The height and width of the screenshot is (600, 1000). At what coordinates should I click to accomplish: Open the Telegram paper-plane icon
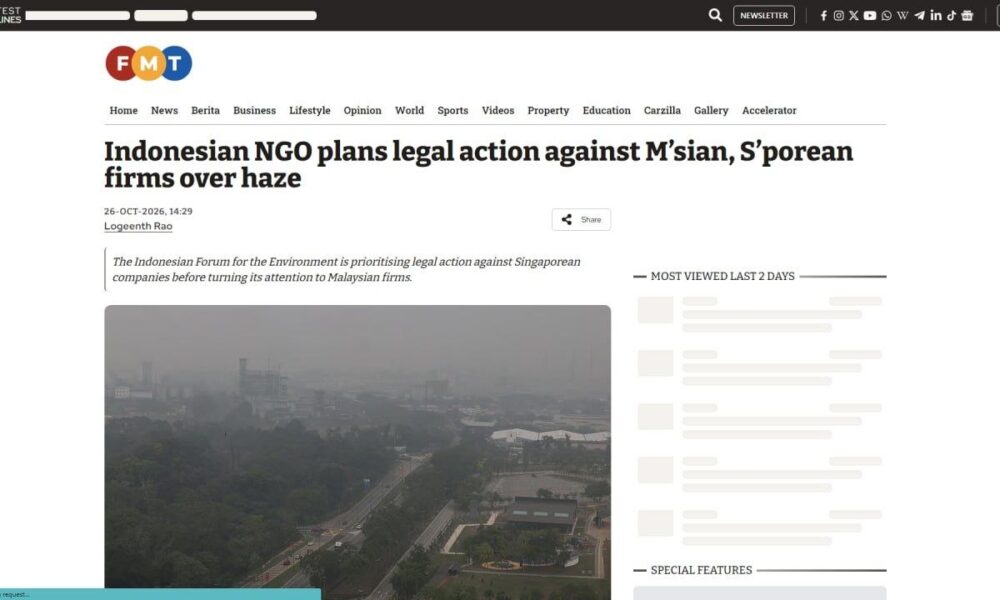(919, 15)
